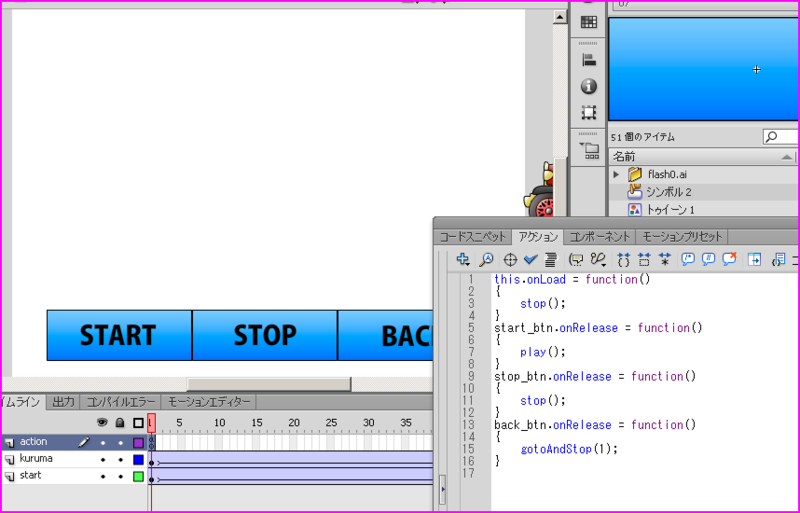Click the timeline playhead at frame 1
The width and height of the screenshot is (800, 513).
[x=152, y=423]
